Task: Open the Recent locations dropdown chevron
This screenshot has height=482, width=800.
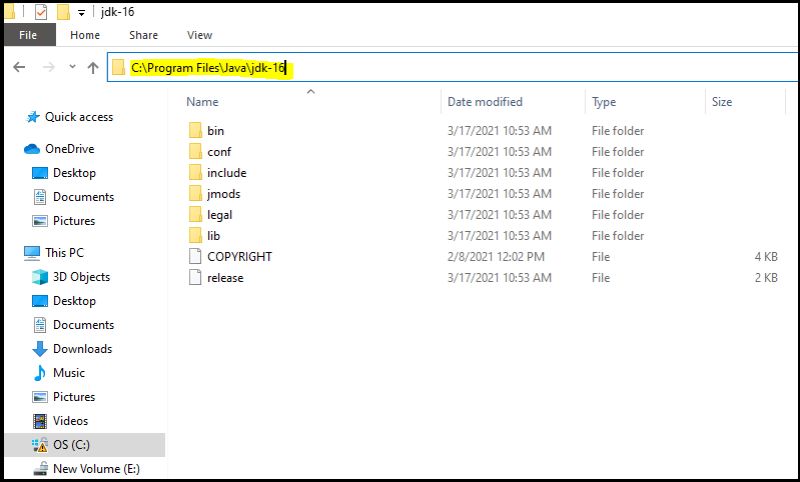Action: tap(72, 66)
